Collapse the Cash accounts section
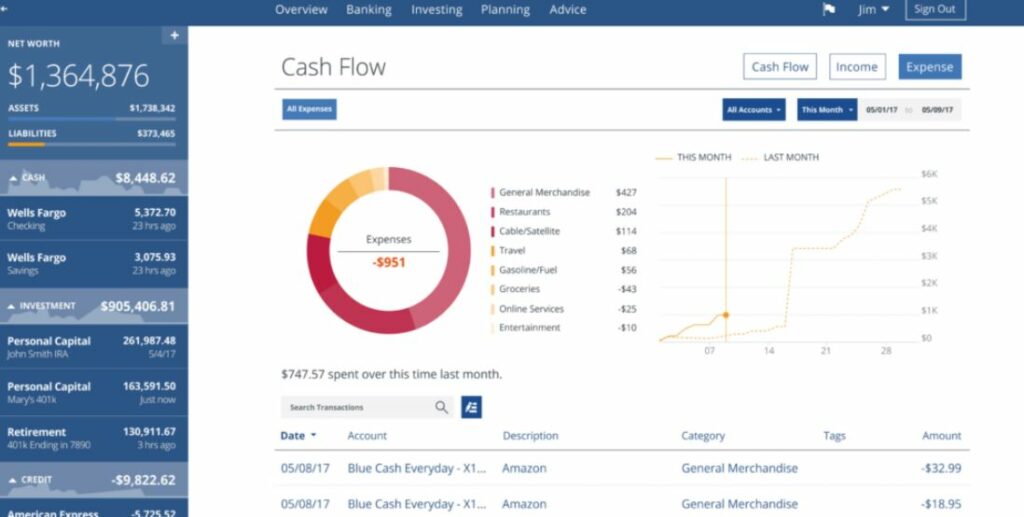The height and width of the screenshot is (517, 1024). (x=93, y=178)
